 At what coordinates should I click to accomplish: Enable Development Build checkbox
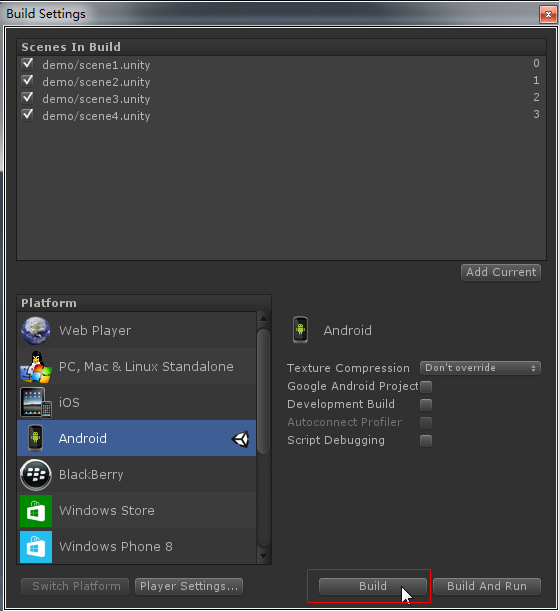click(x=426, y=404)
